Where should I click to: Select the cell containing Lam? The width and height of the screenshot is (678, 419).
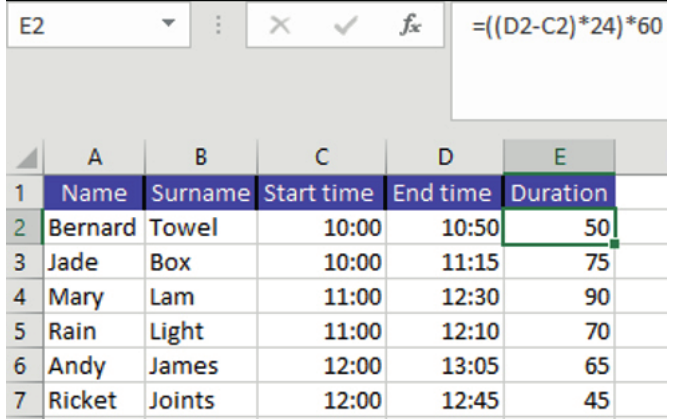point(201,296)
